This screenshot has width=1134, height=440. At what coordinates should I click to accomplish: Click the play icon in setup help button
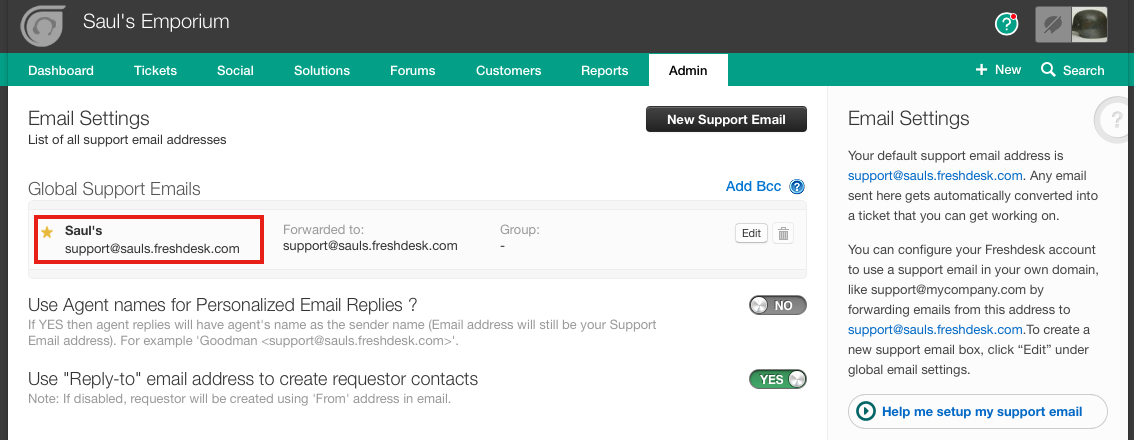866,411
